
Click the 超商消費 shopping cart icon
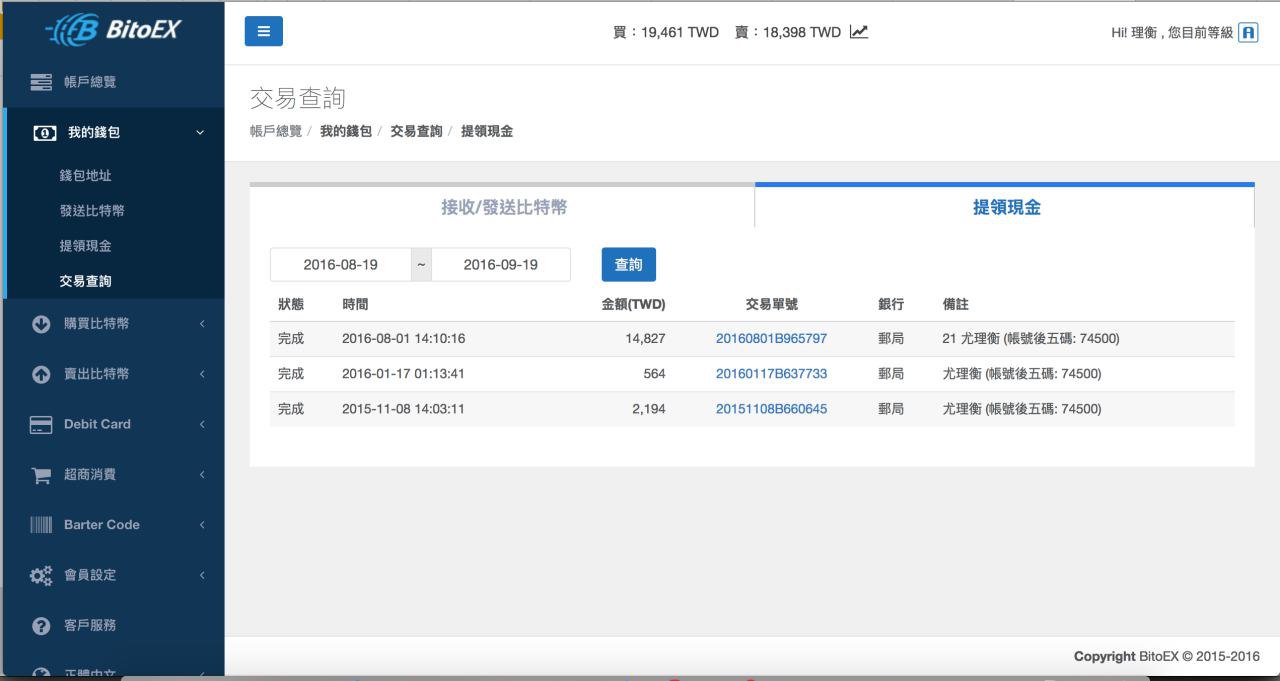41,475
